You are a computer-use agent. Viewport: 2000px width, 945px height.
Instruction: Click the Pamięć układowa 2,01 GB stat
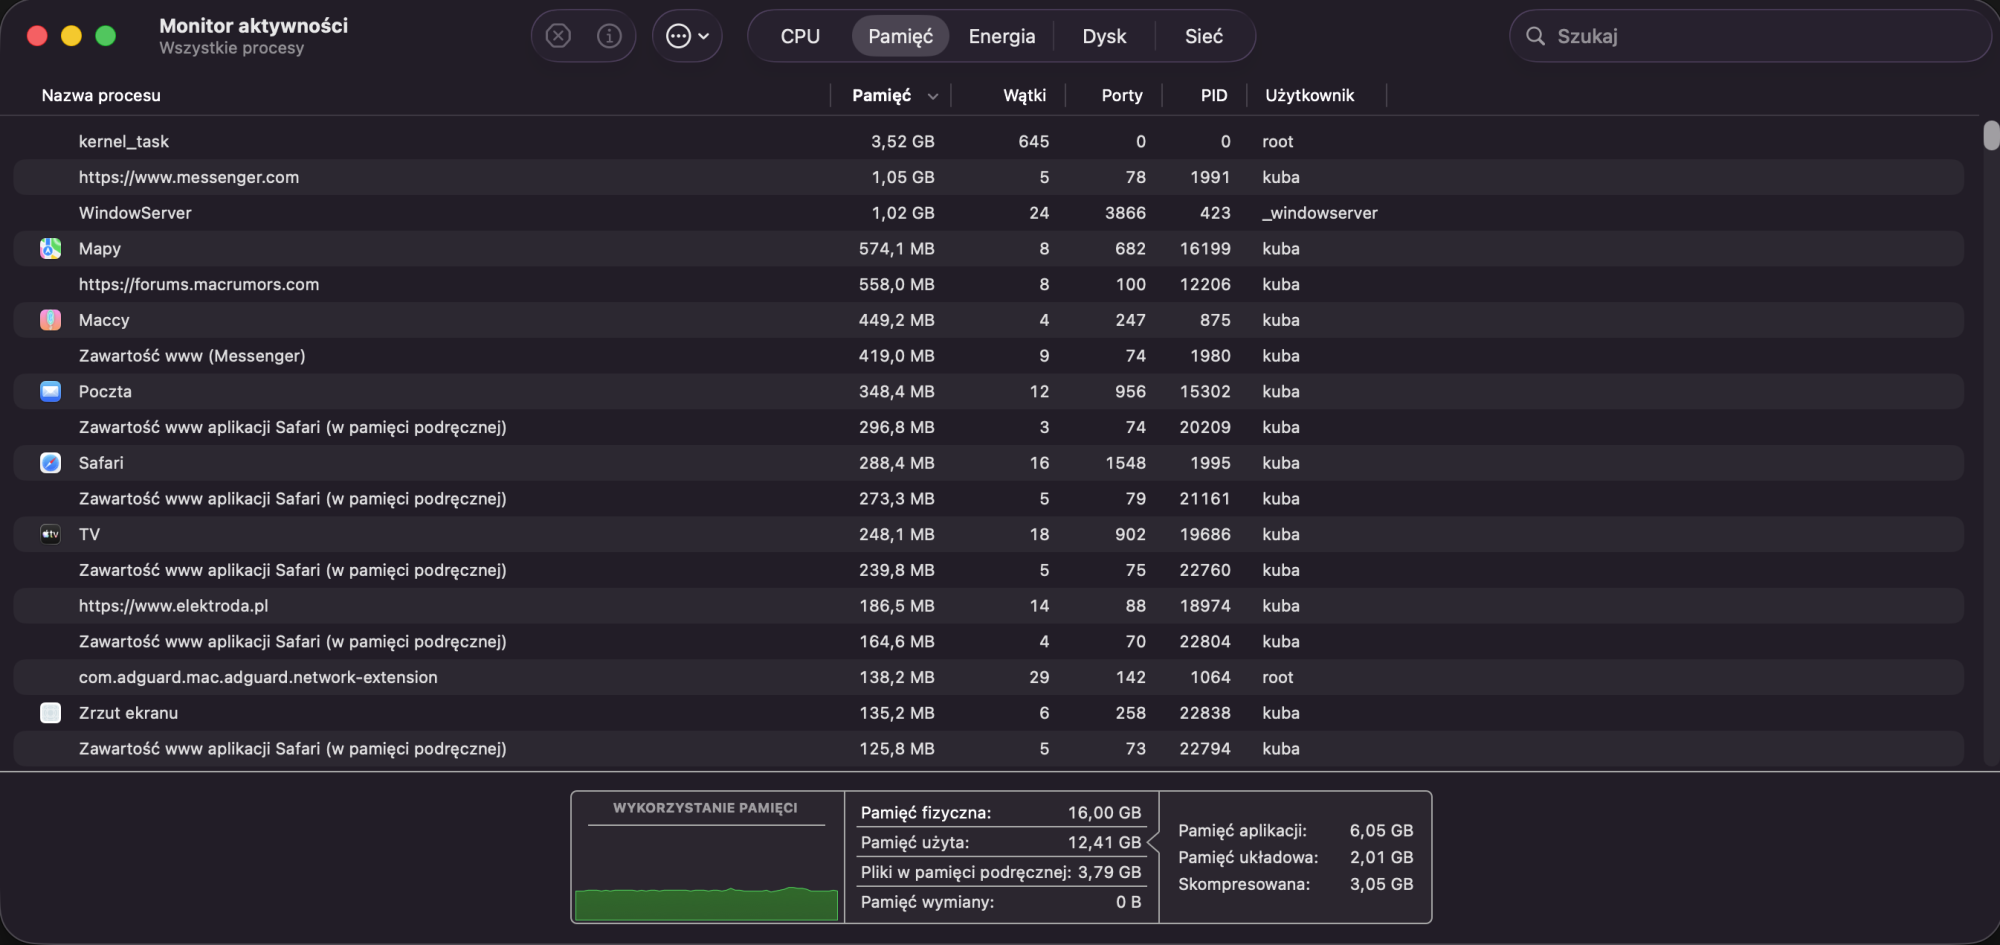point(1296,858)
